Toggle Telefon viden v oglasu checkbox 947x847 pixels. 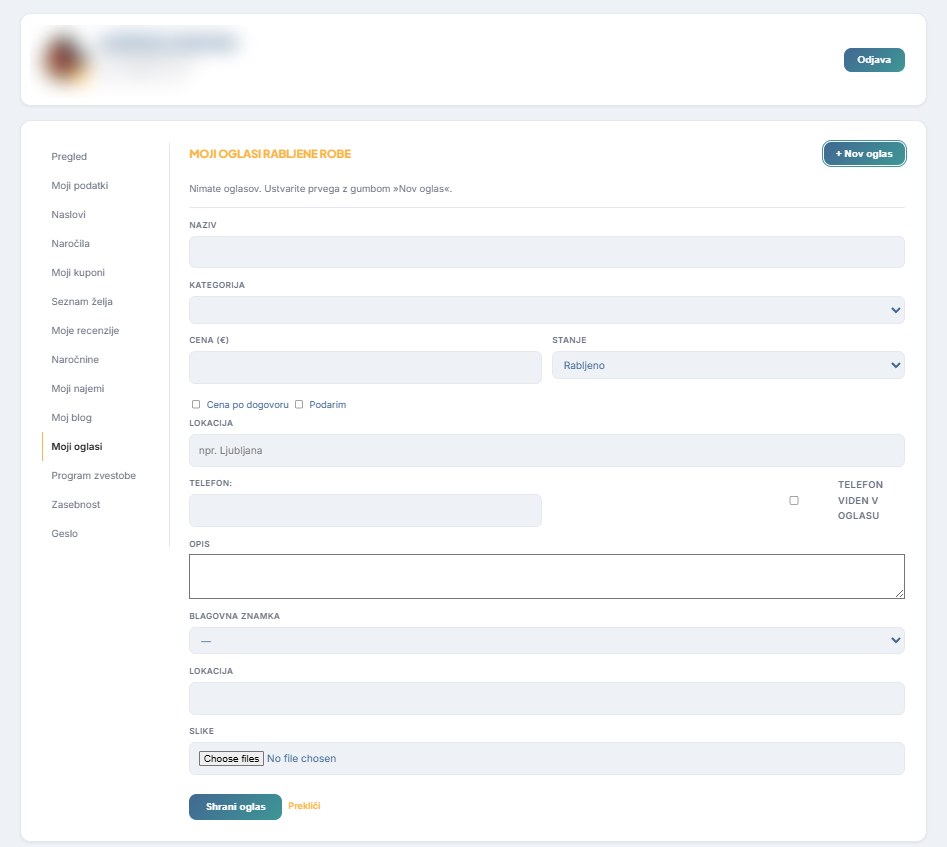[794, 500]
